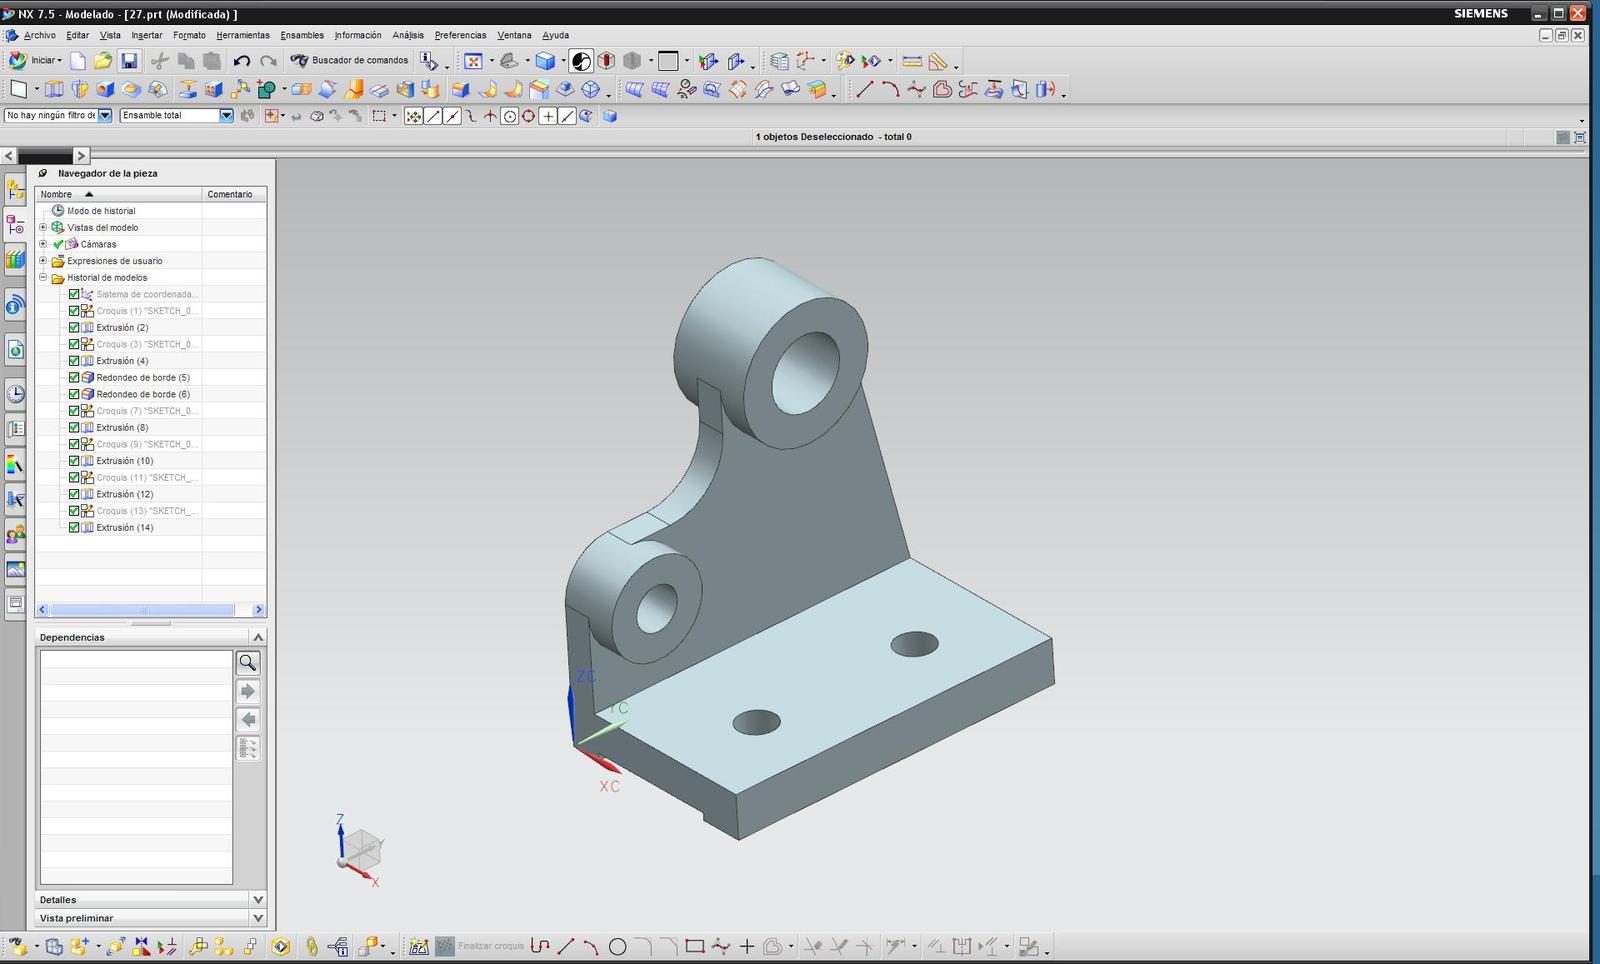The height and width of the screenshot is (964, 1600).
Task: Uncheck the Extrusión (12) feature checkbox
Action: pos(74,494)
